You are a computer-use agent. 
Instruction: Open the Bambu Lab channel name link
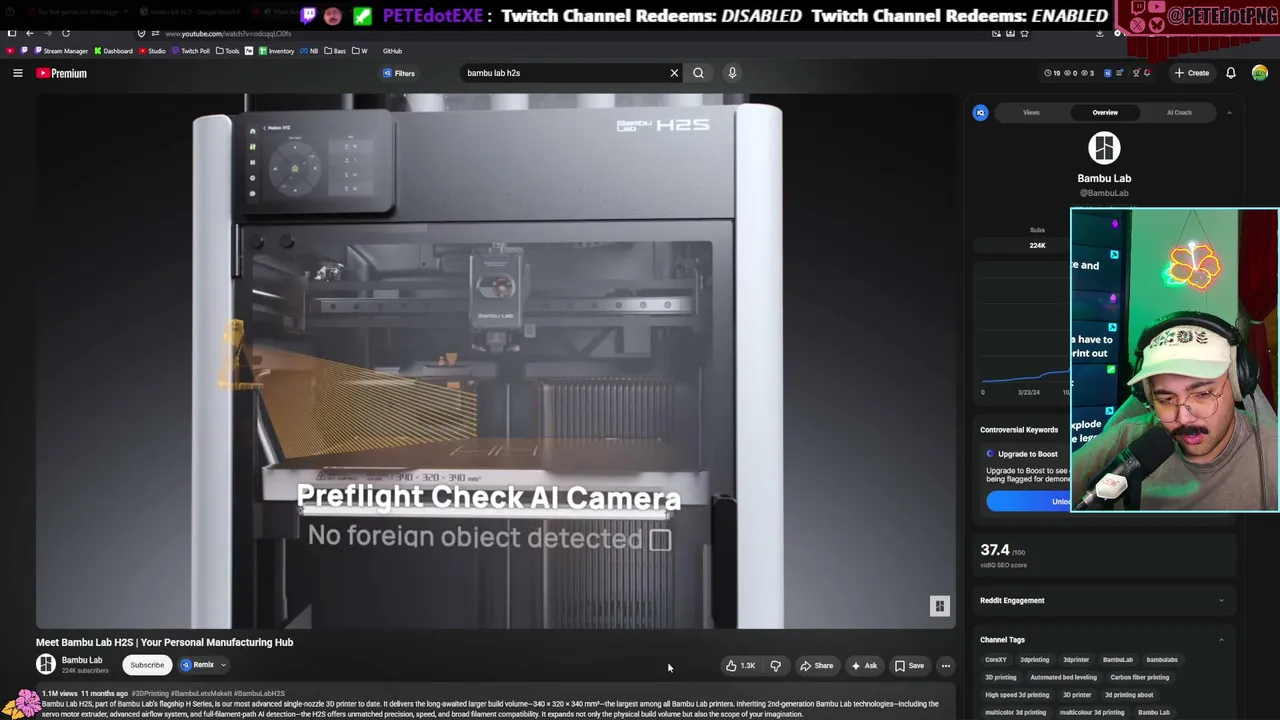click(x=82, y=660)
